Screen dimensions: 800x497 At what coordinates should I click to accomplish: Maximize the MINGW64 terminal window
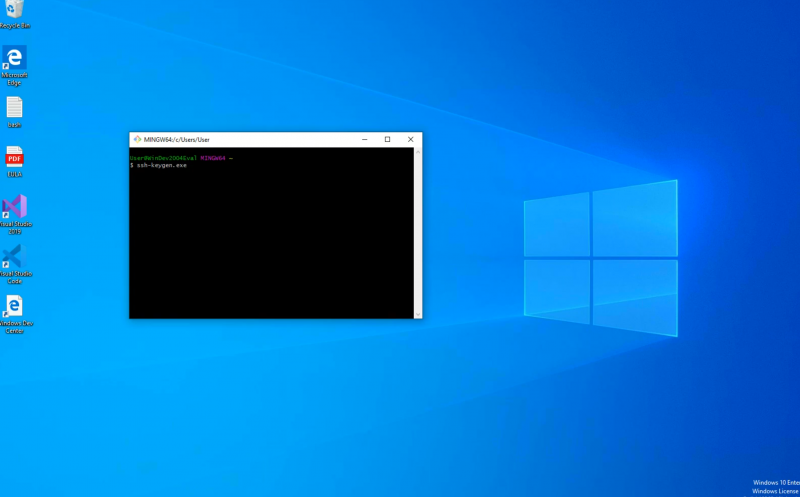(x=387, y=139)
